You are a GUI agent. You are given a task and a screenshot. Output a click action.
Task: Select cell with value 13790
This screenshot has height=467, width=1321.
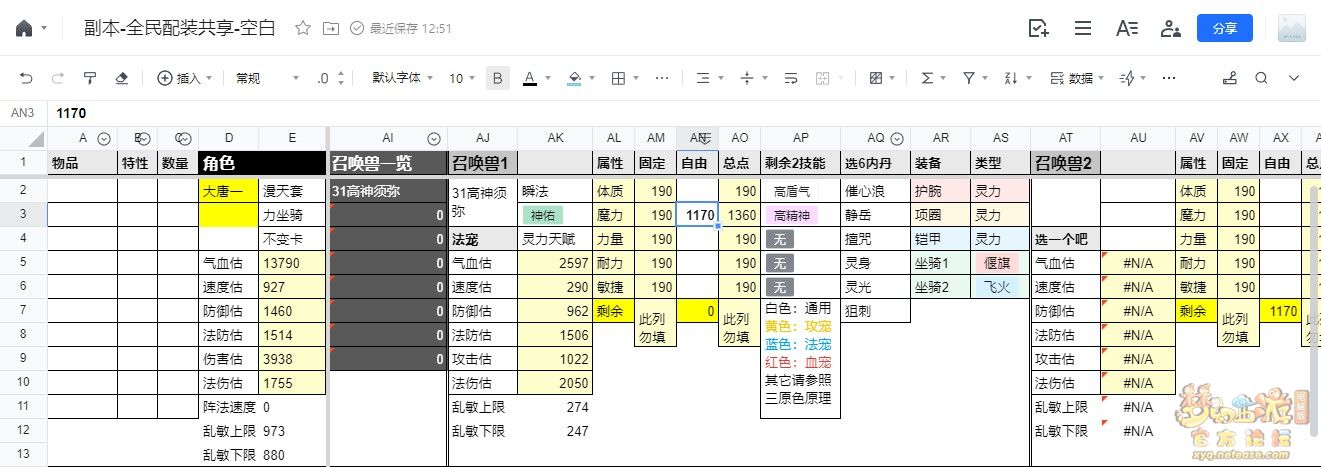[292, 262]
